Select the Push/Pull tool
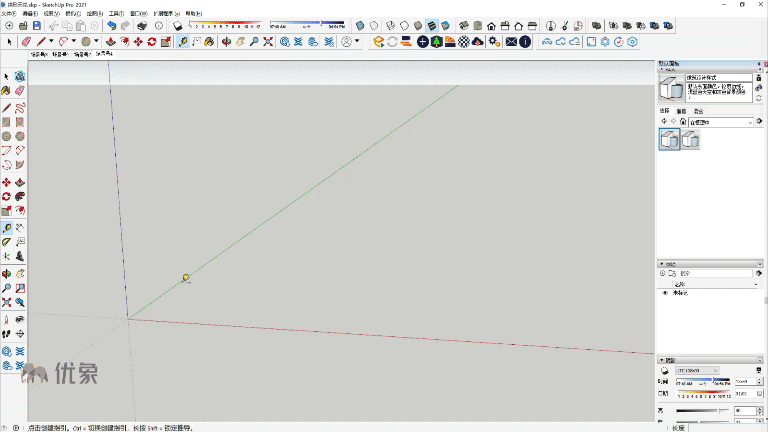Screen dimensions: 768x432 click(x=110, y=42)
